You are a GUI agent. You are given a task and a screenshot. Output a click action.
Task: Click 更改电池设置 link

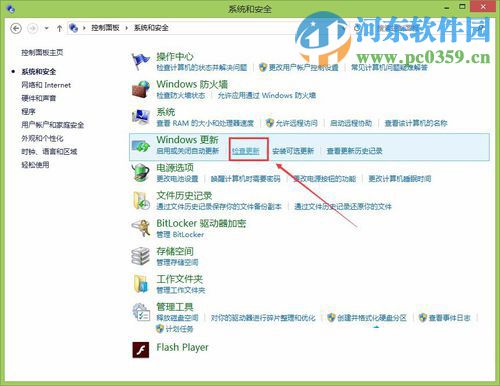[x=177, y=179]
